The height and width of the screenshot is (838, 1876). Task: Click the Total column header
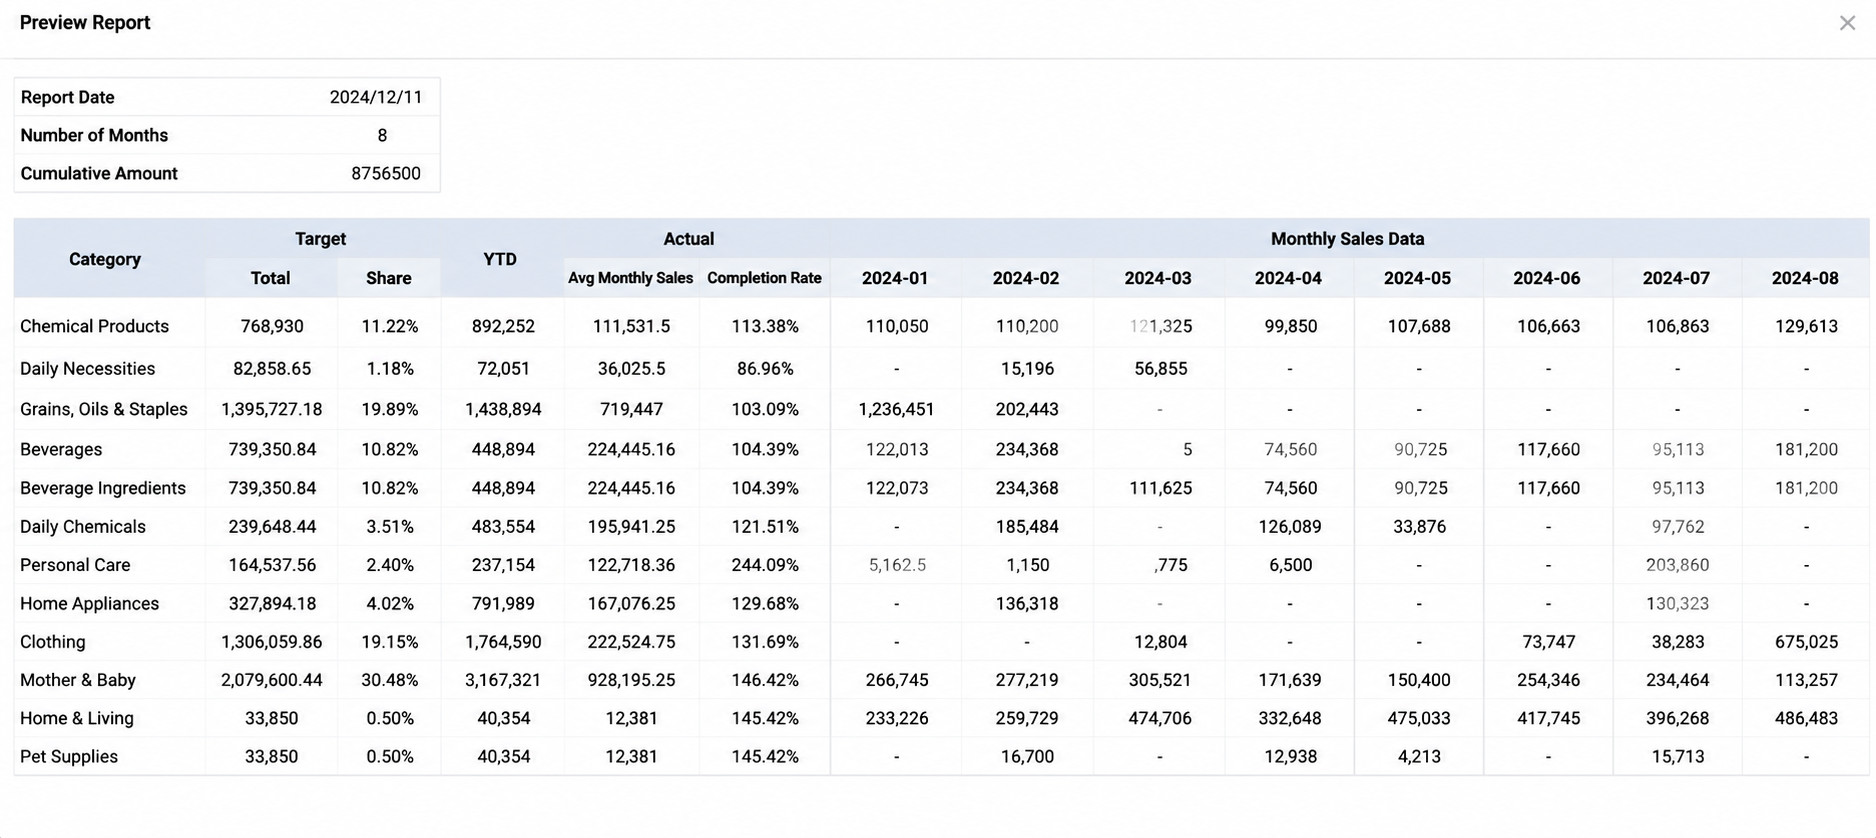tap(270, 278)
